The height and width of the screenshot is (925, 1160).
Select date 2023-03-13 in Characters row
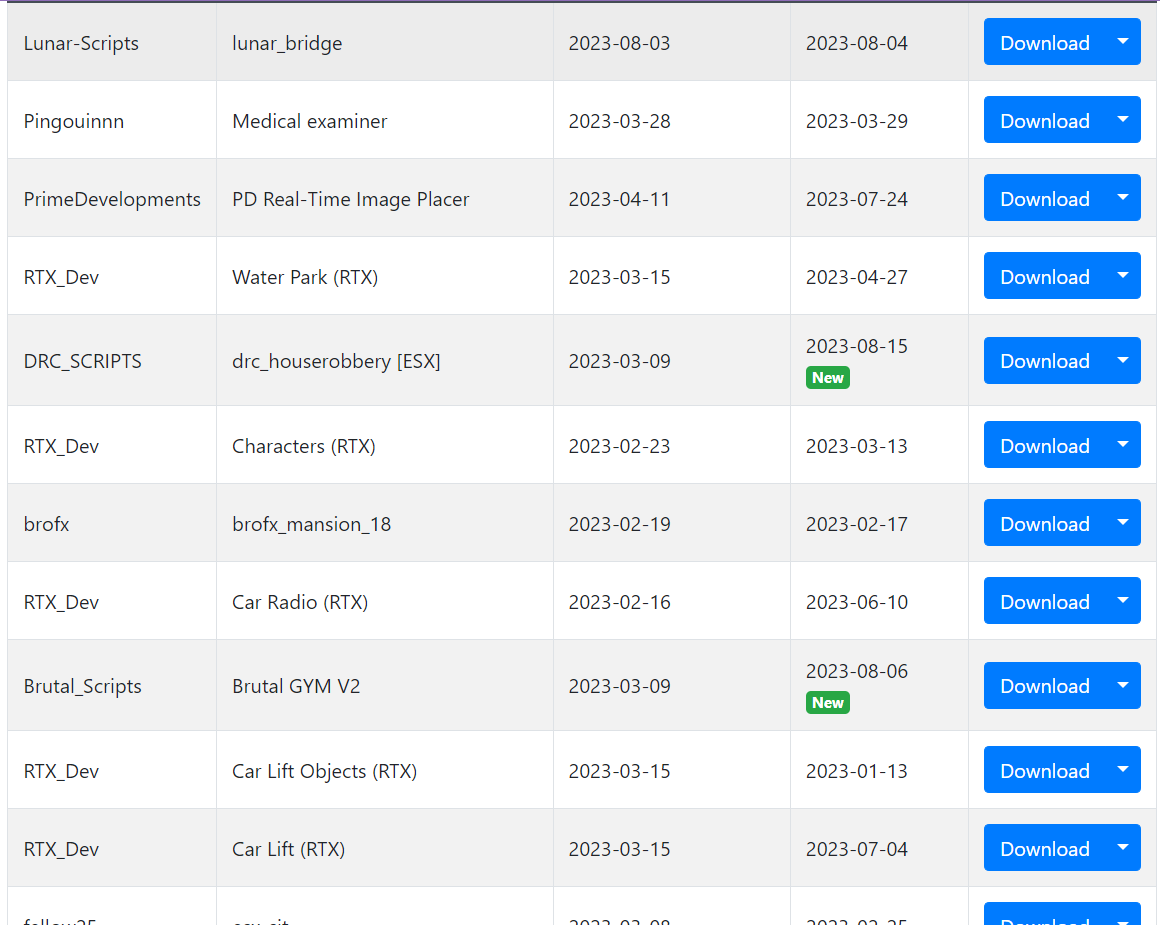tap(857, 446)
